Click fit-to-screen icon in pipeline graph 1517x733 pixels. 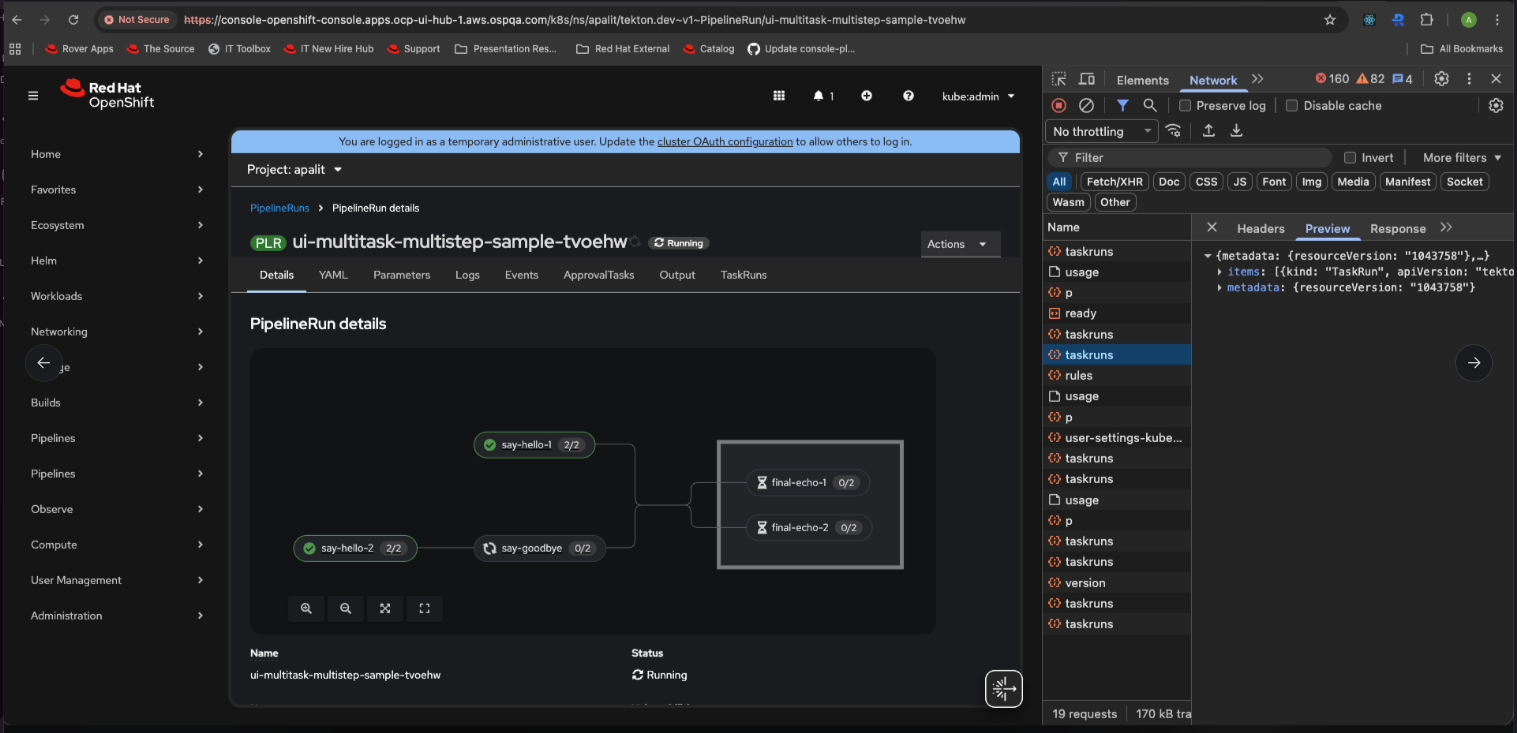click(x=385, y=608)
